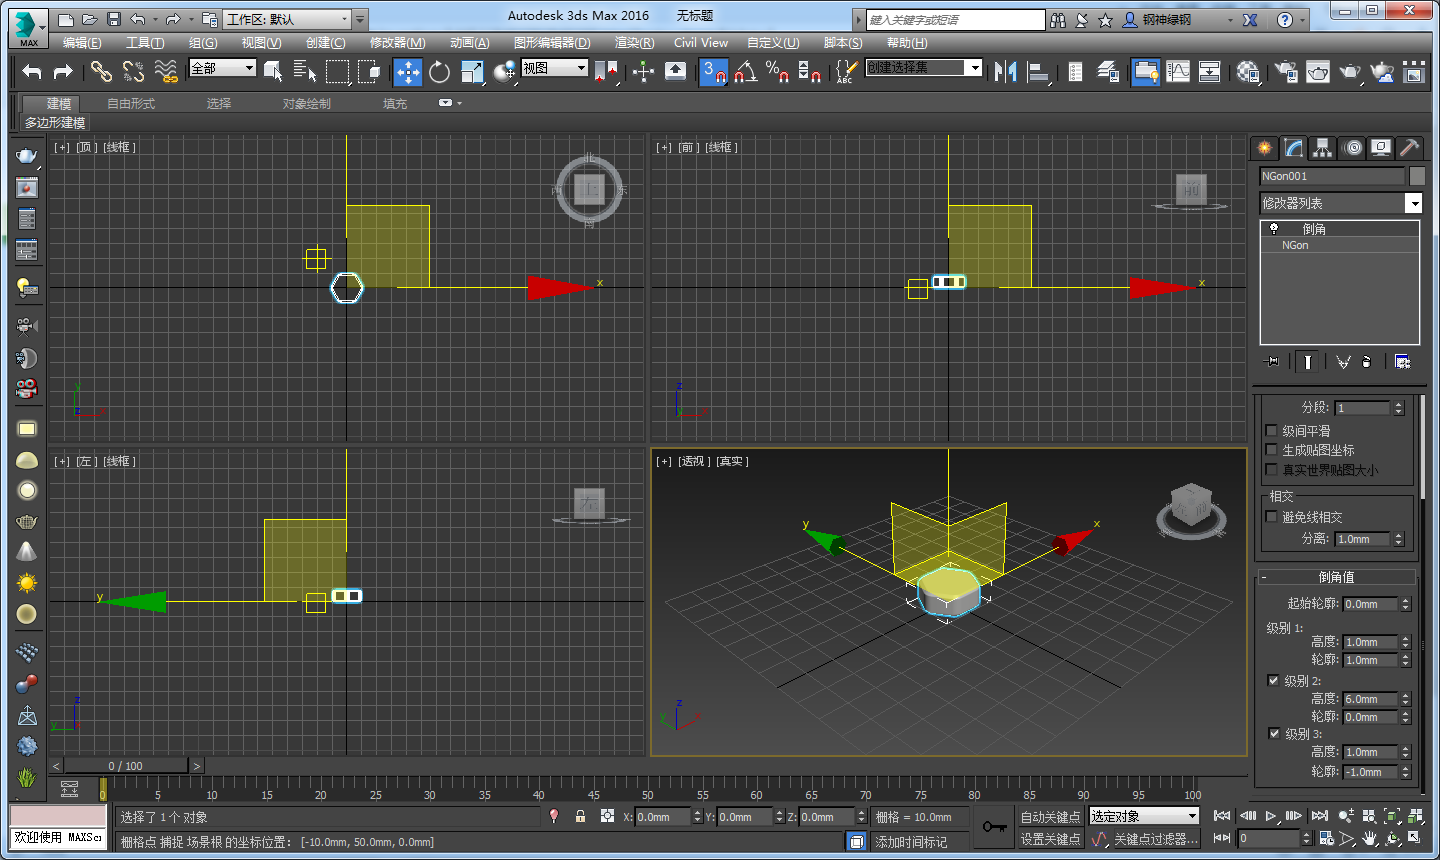Click the 多边形建模 panel button
The width and height of the screenshot is (1440, 860).
click(55, 123)
